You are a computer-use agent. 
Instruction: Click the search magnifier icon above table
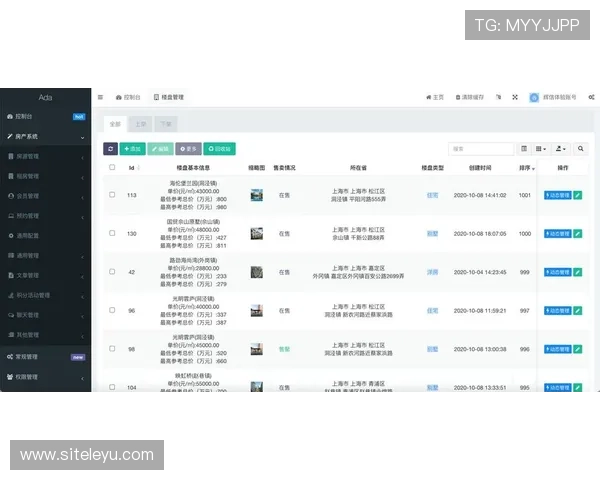coord(580,148)
